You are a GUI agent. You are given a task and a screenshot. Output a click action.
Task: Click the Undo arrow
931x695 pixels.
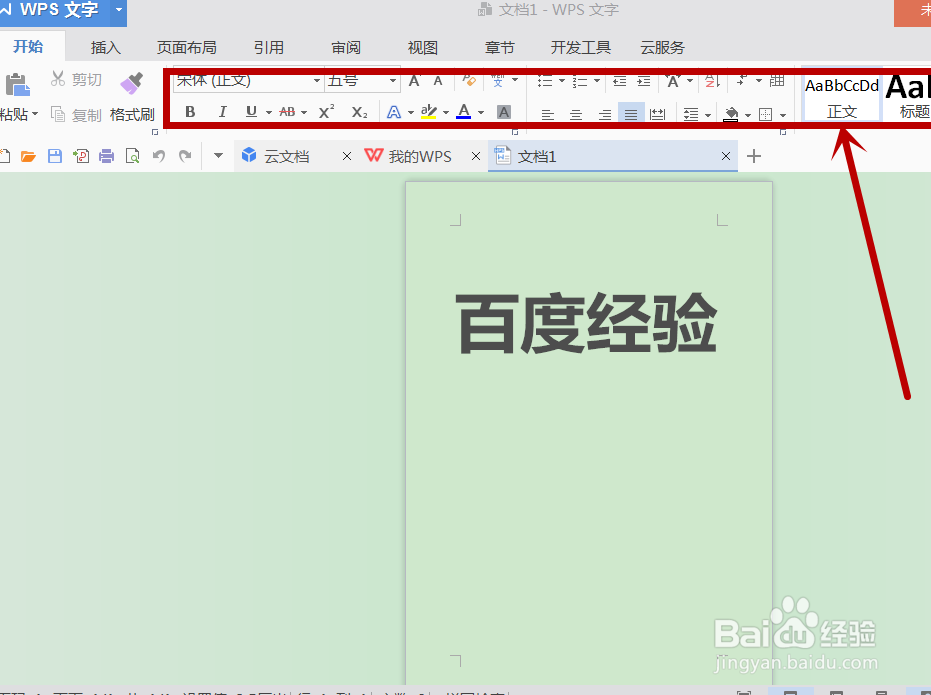[x=159, y=156]
